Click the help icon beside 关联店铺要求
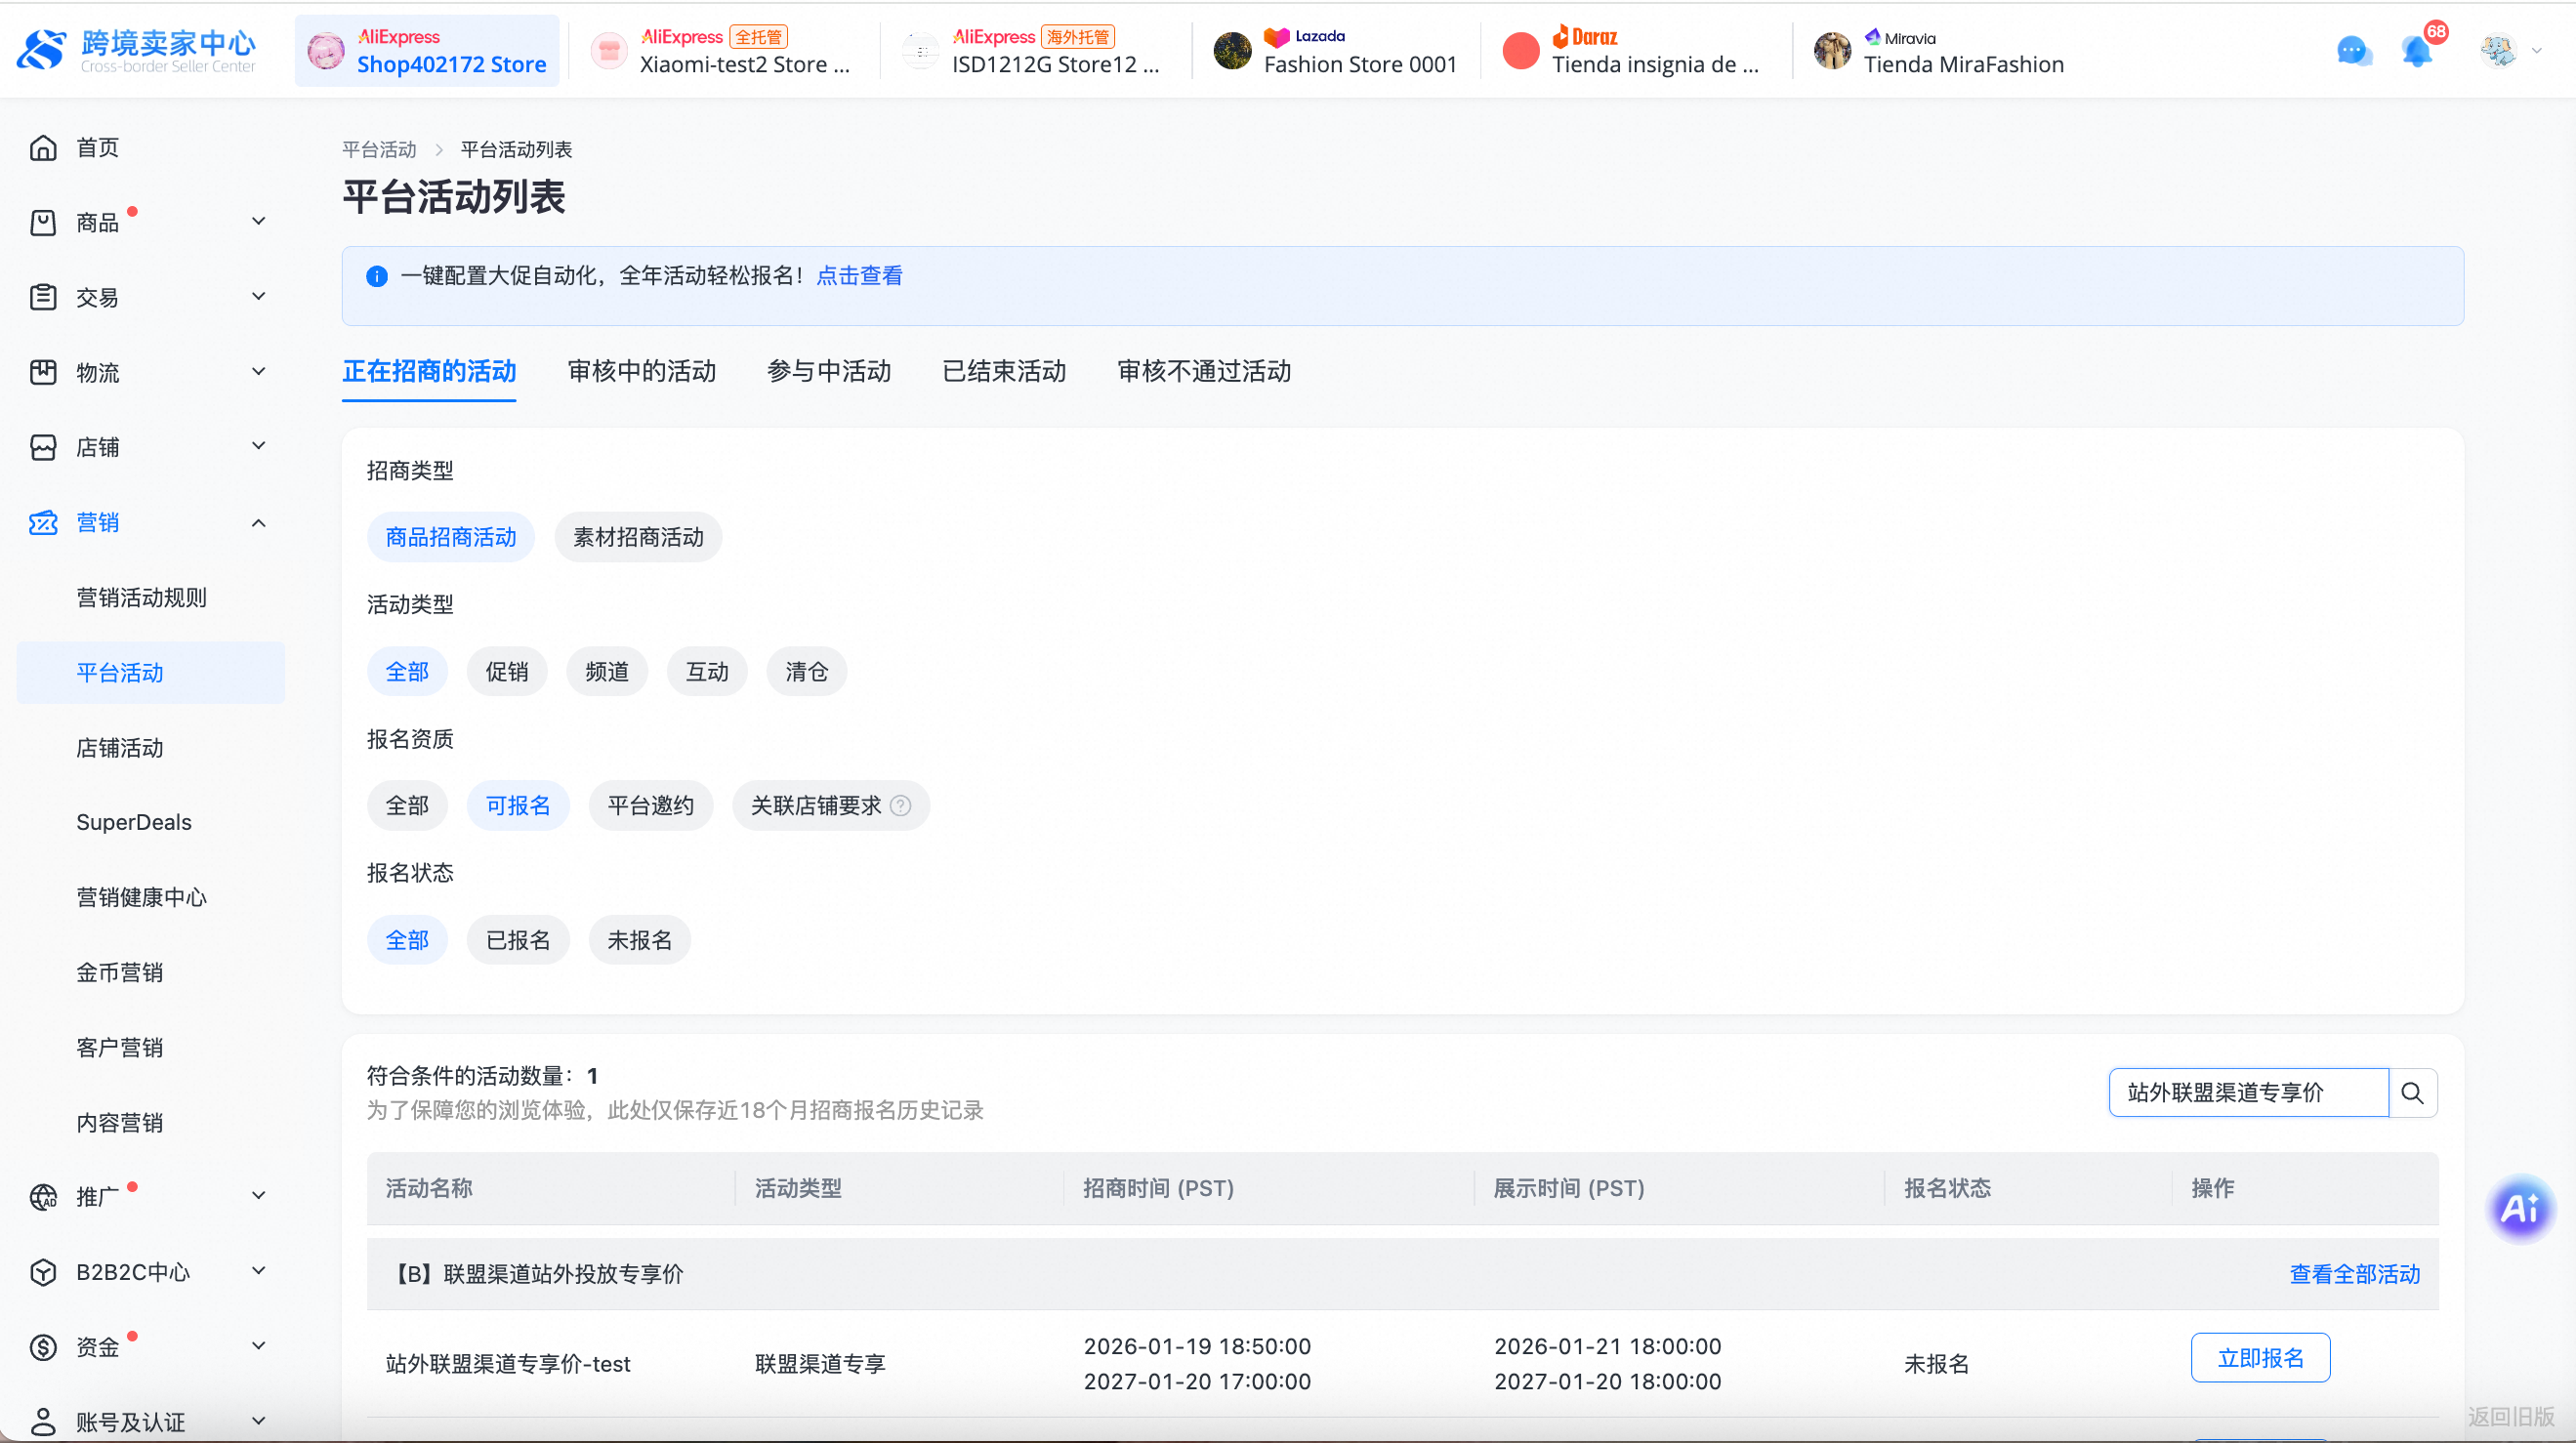The image size is (2576, 1443). 900,806
